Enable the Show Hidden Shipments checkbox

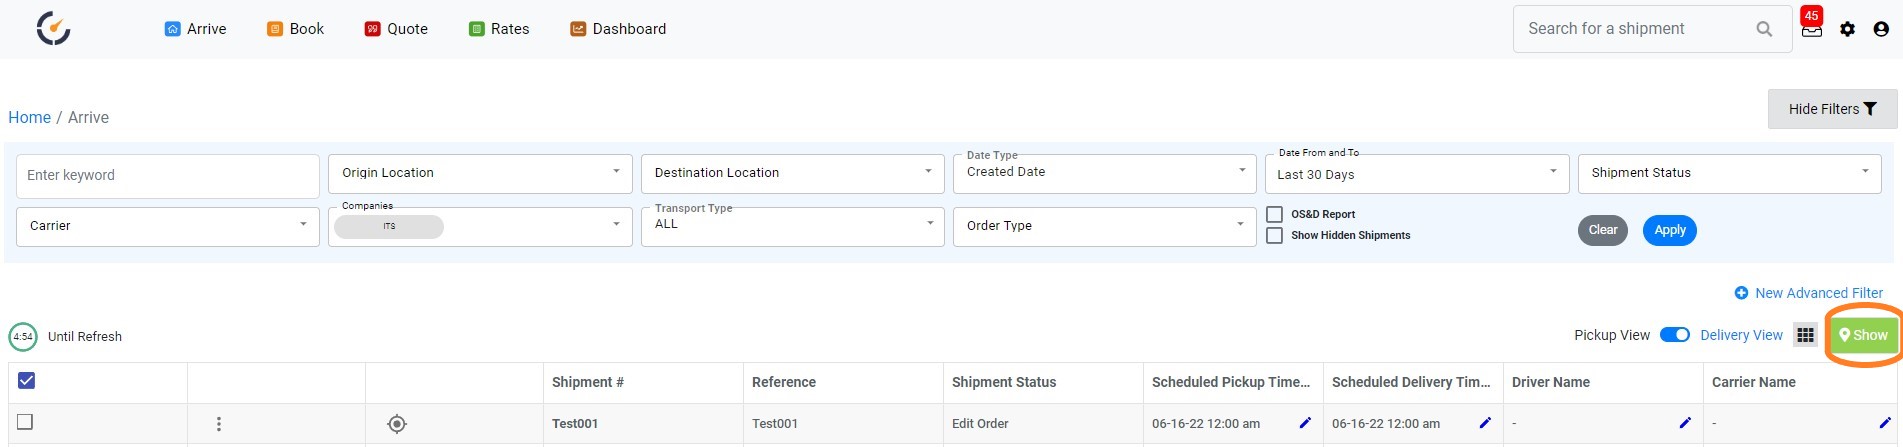coord(1275,235)
